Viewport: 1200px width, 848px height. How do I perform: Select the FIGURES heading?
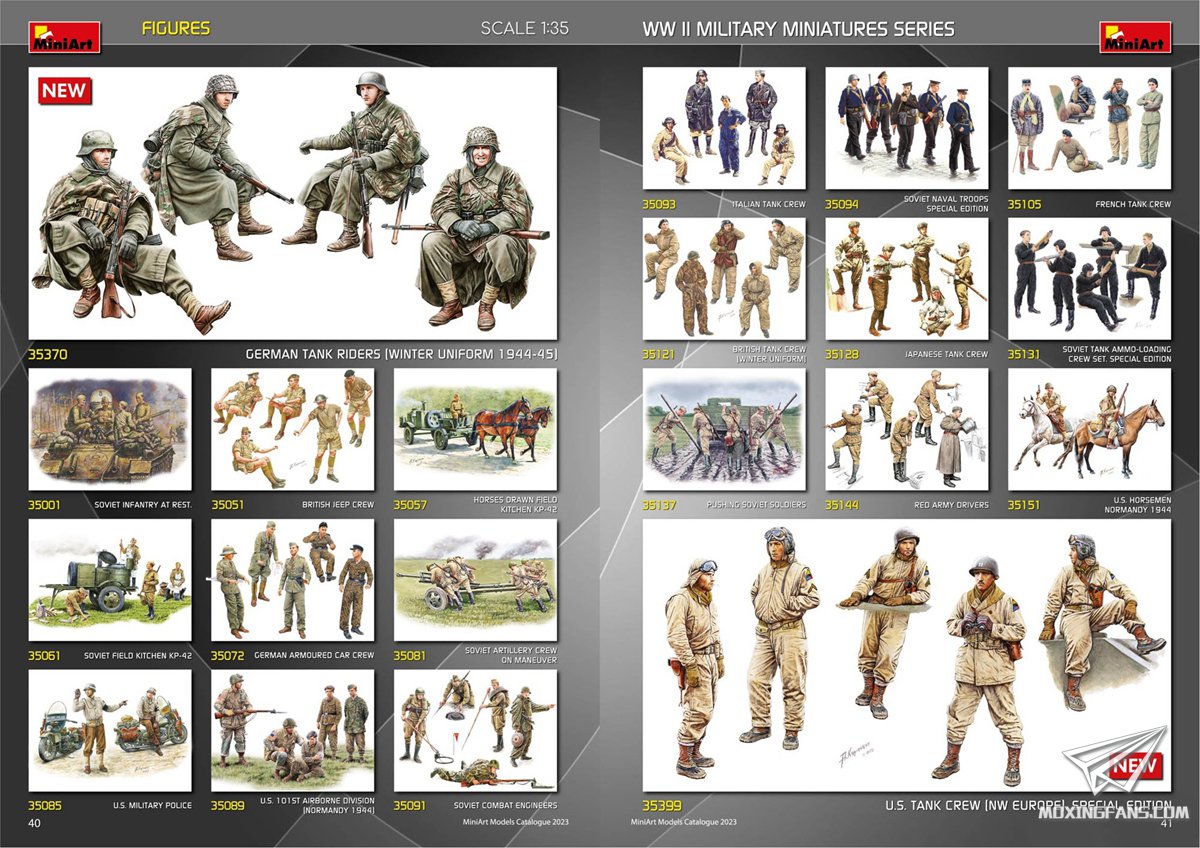click(176, 28)
